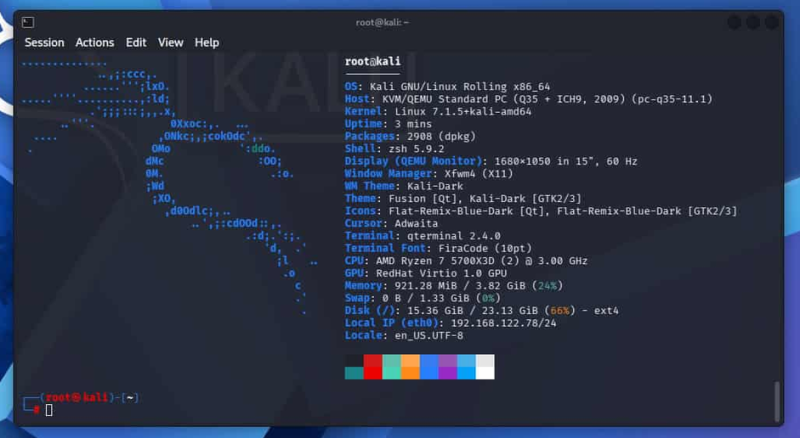Image resolution: width=800 pixels, height=438 pixels.
Task: Click the CPU AMD Ryzen 7 line
Action: click(x=466, y=261)
